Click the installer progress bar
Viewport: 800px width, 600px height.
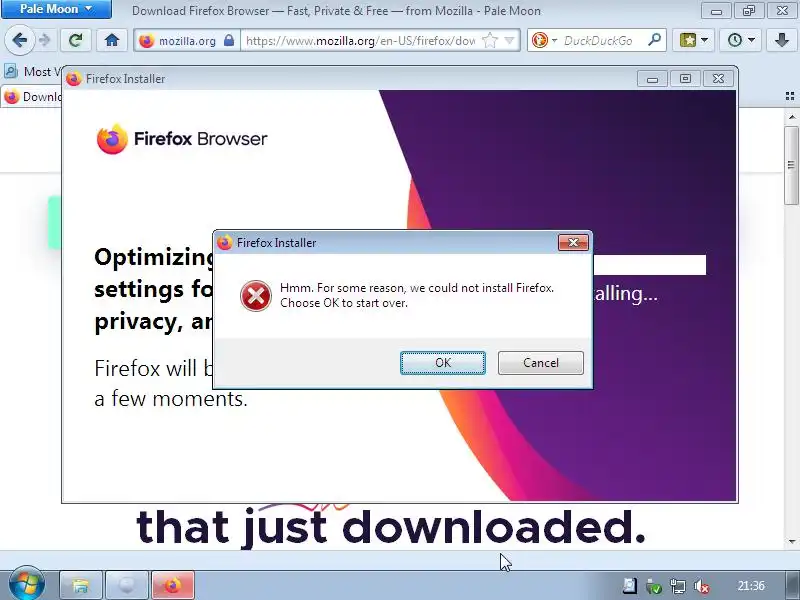649,265
